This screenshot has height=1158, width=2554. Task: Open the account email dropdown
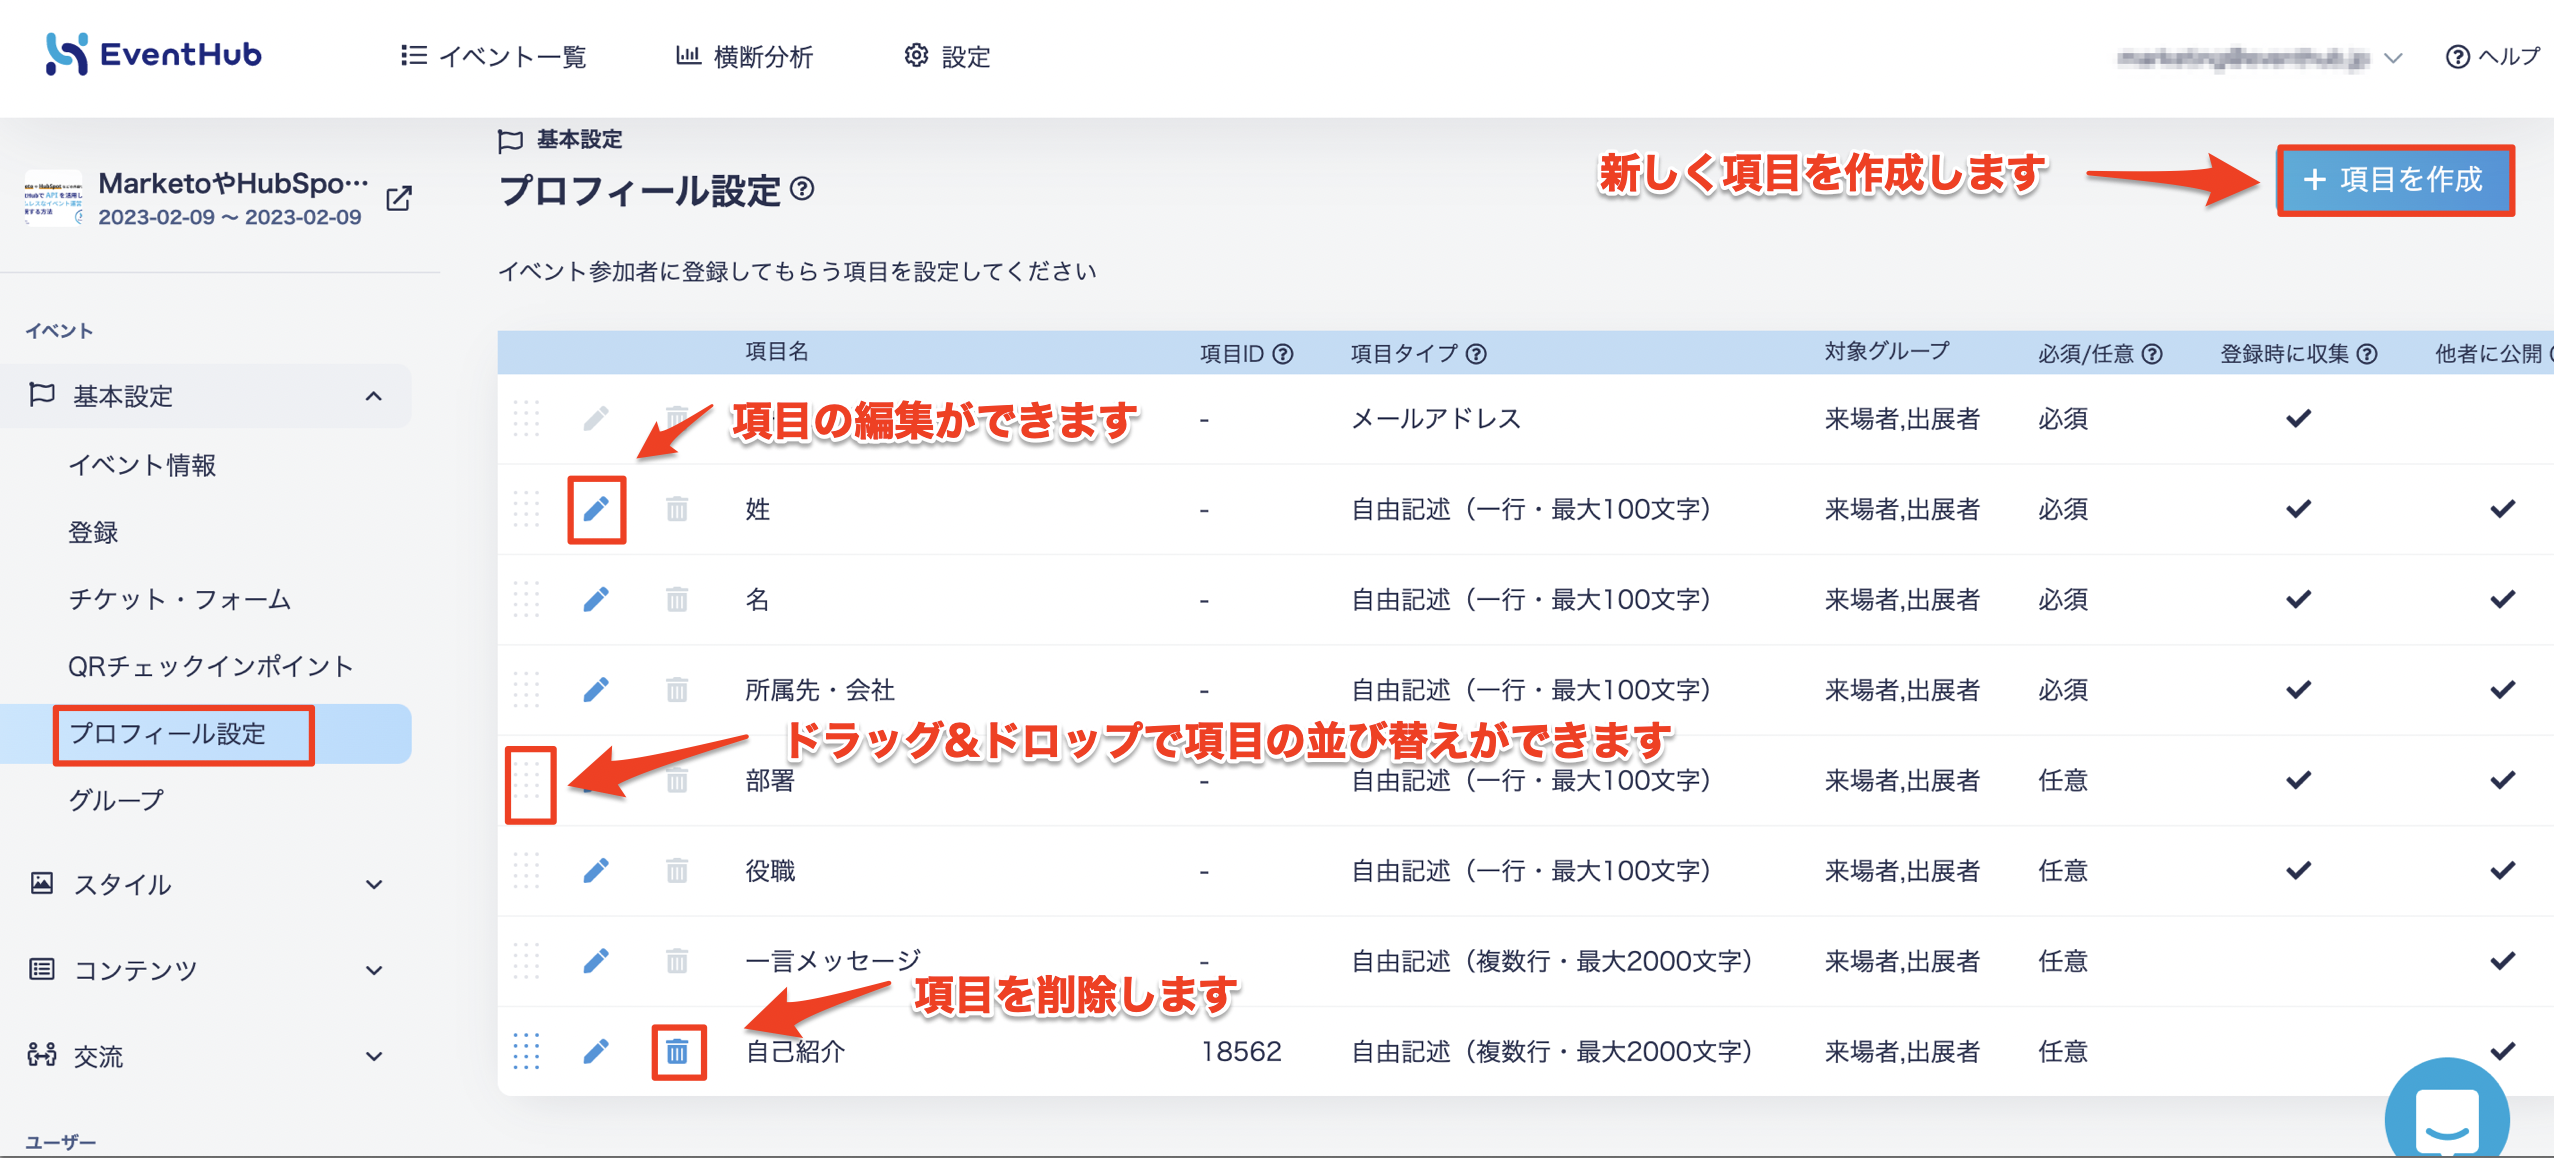point(2258,58)
